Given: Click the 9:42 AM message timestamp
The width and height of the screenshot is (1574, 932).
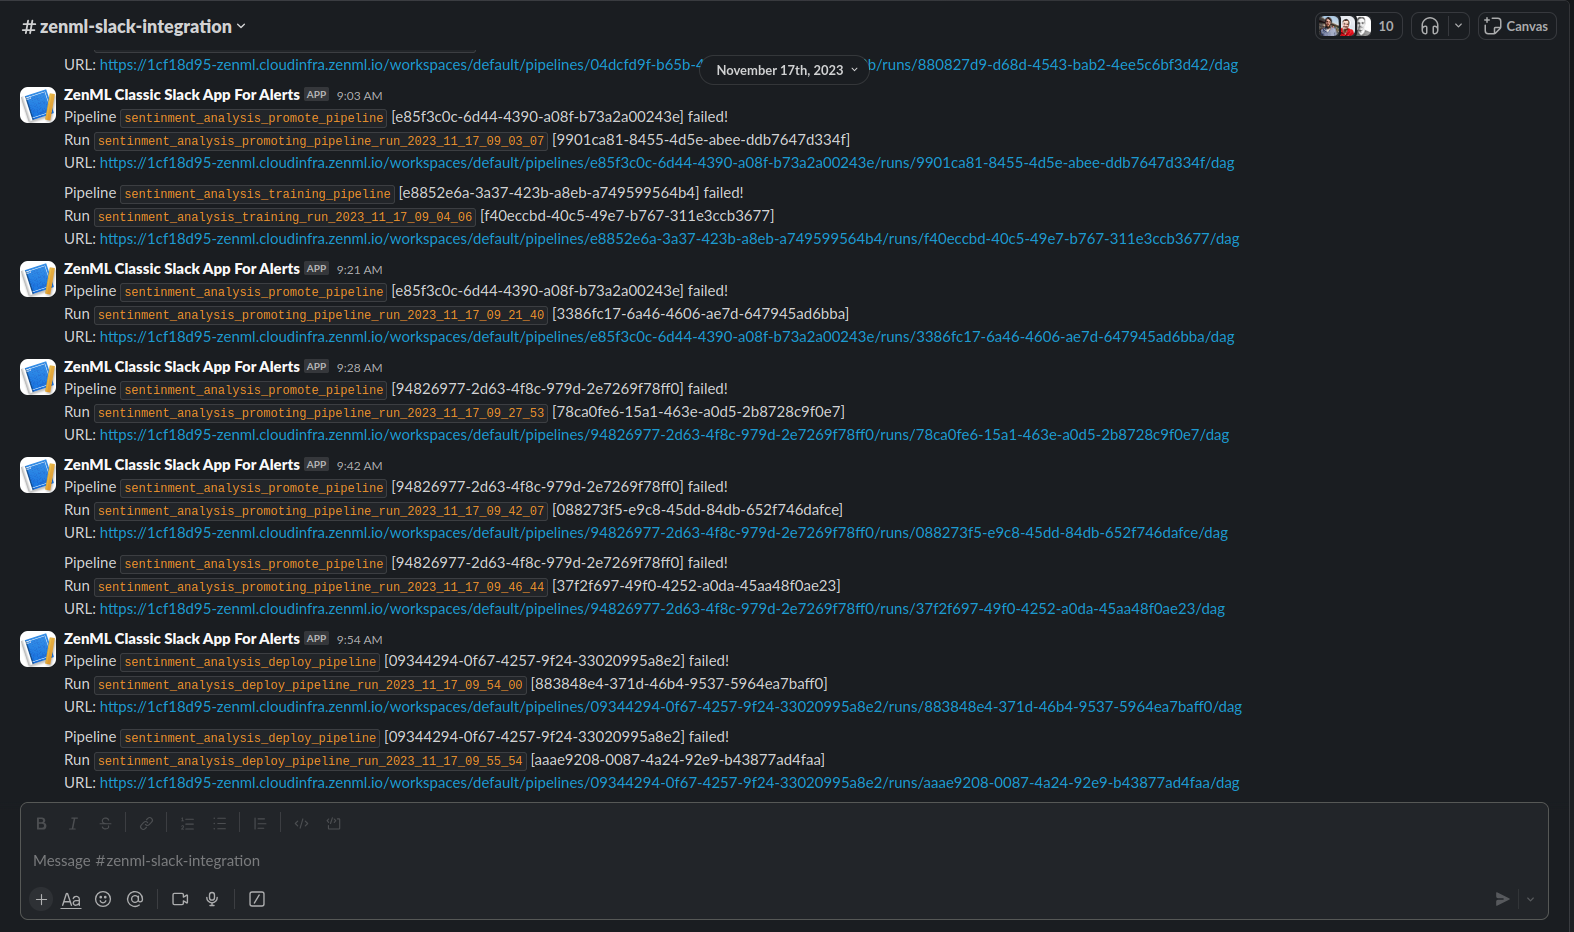Looking at the screenshot, I should point(359,466).
